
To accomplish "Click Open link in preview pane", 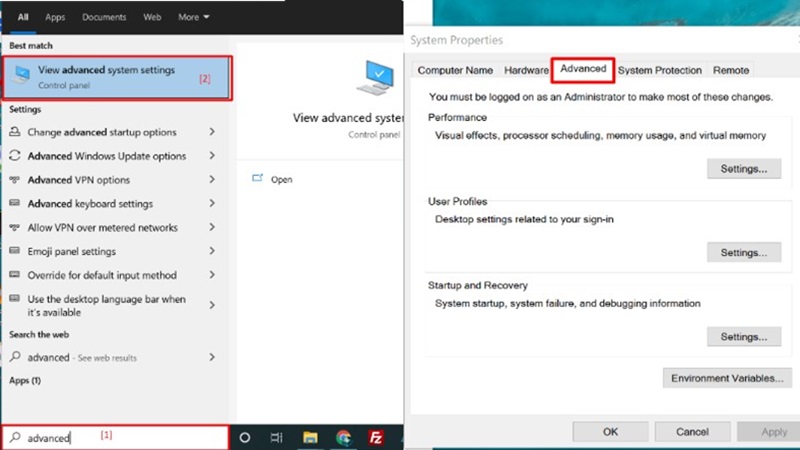I will tap(282, 180).
